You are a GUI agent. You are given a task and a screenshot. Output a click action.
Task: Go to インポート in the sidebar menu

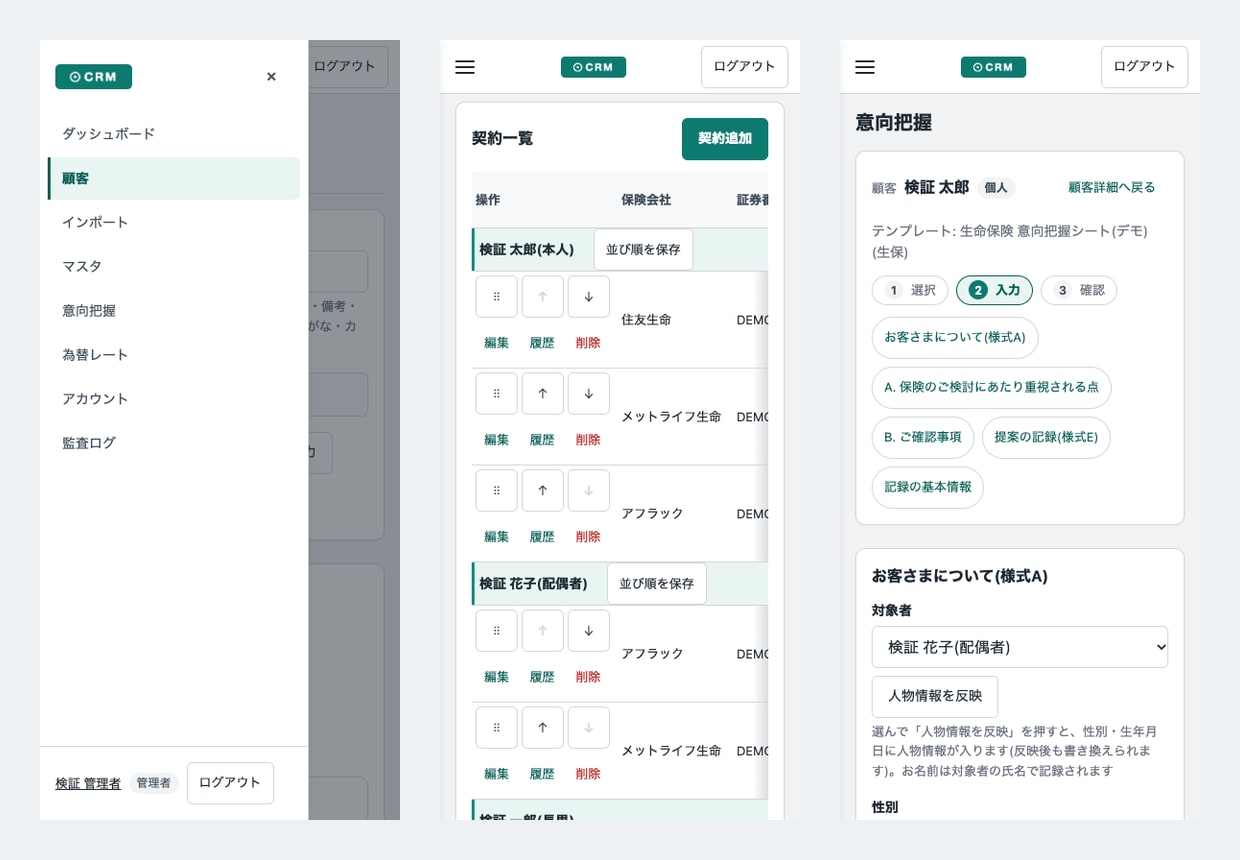point(174,222)
